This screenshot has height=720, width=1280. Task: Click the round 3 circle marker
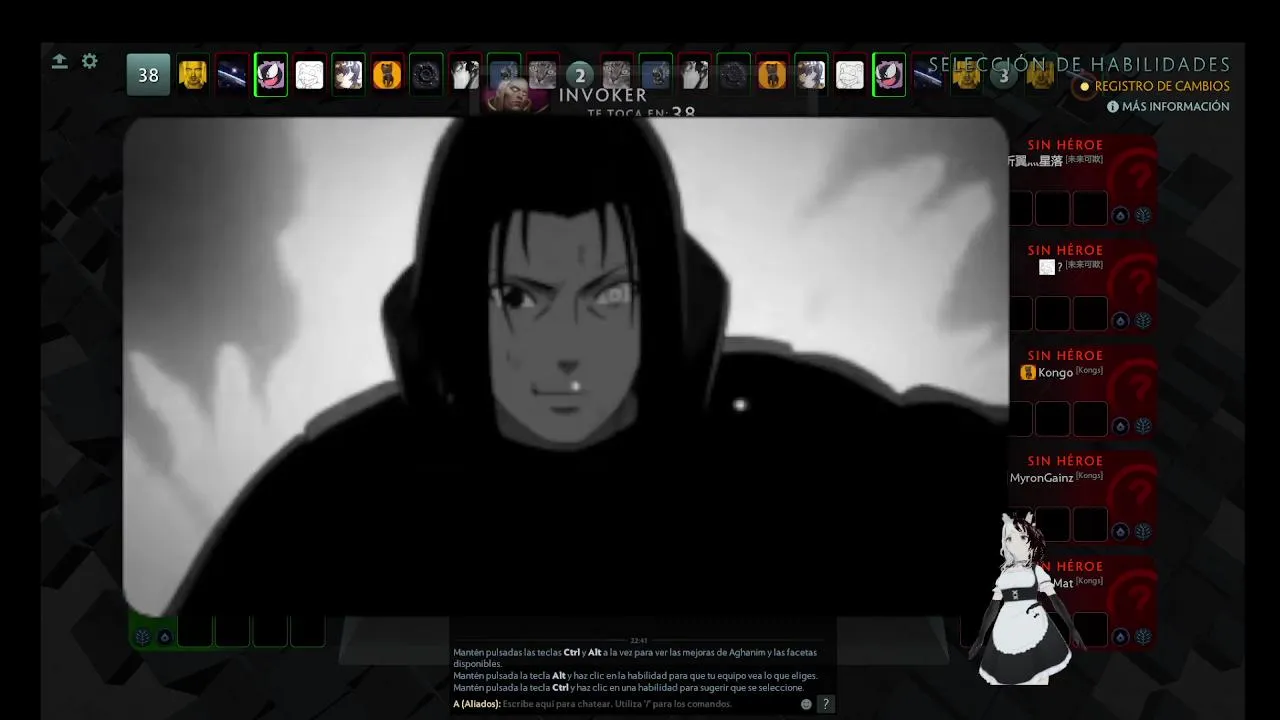click(1004, 76)
